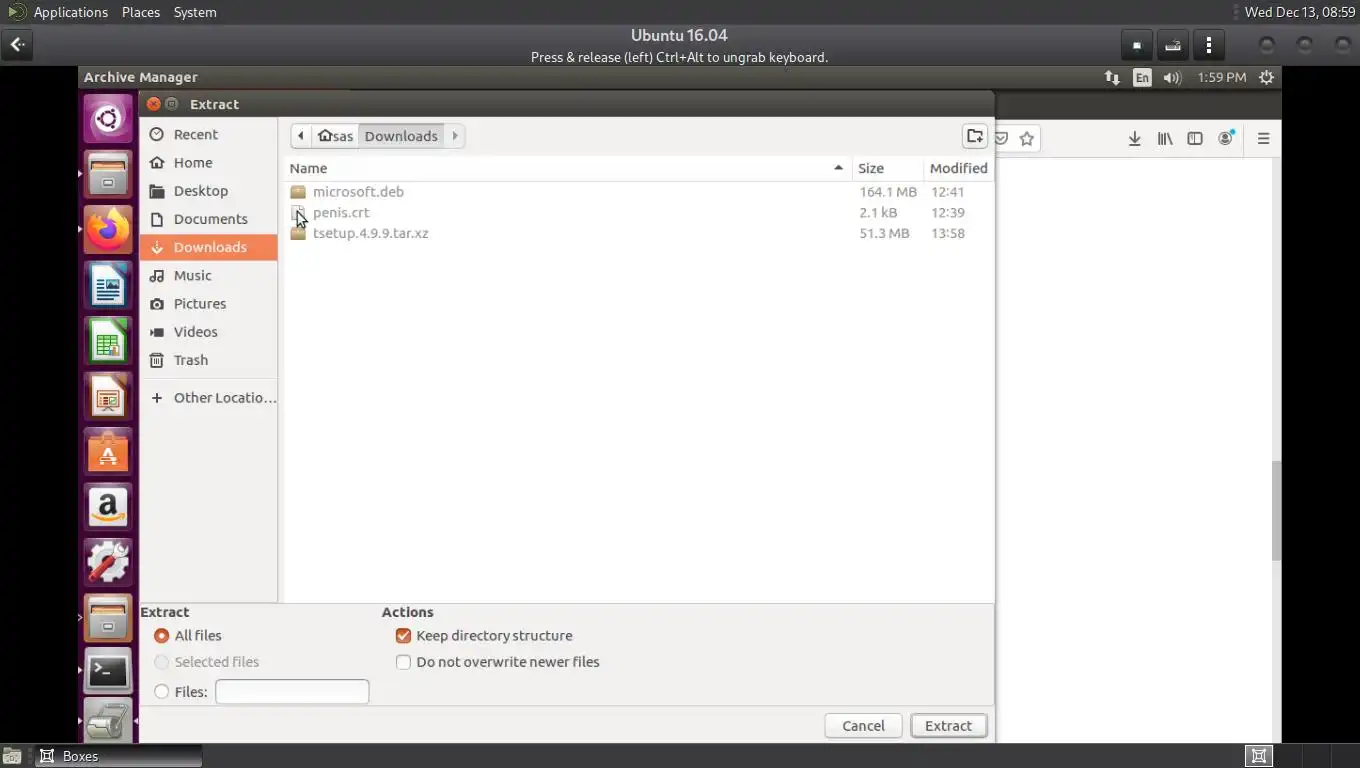Screen dimensions: 1360x768
Task: Go to Videos in sidebar
Action: tap(208, 331)
